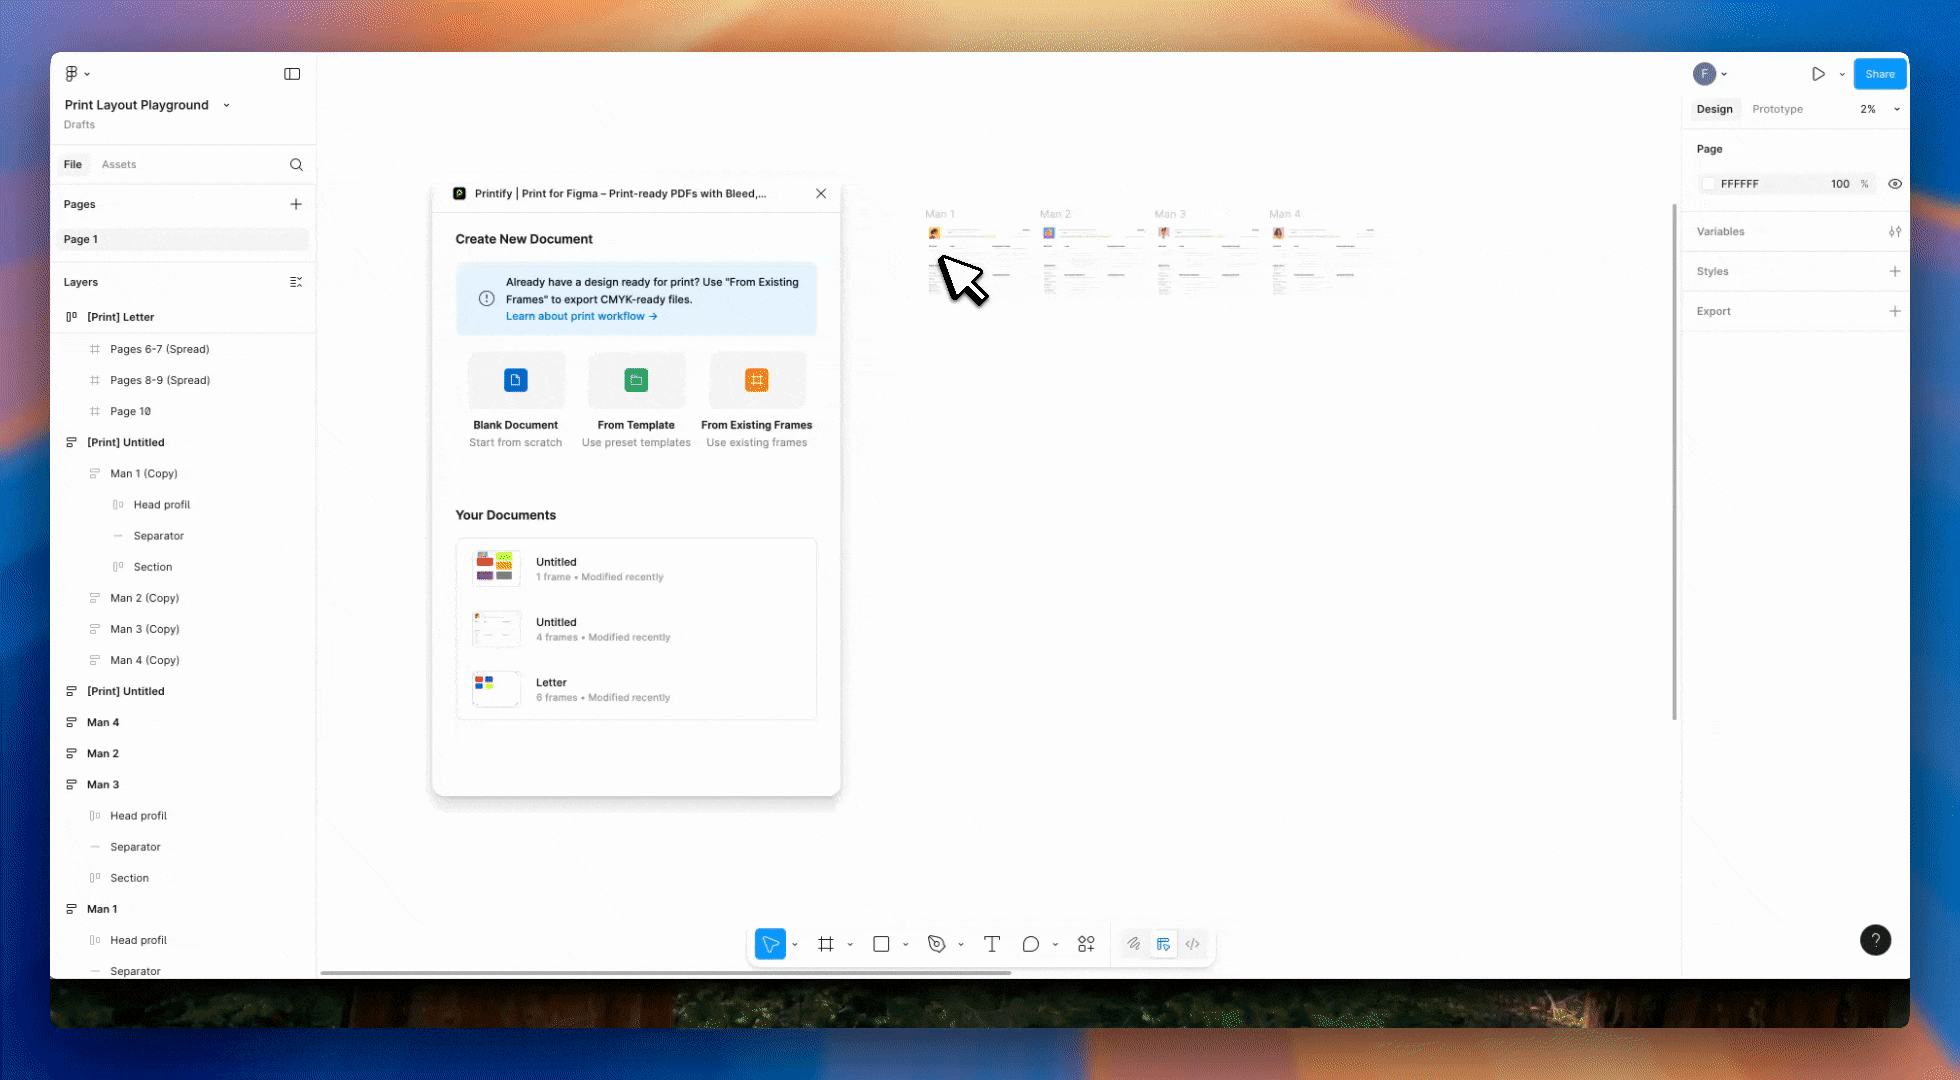The width and height of the screenshot is (1960, 1080).
Task: Expand the Print Layout Playground file menu
Action: coord(226,104)
